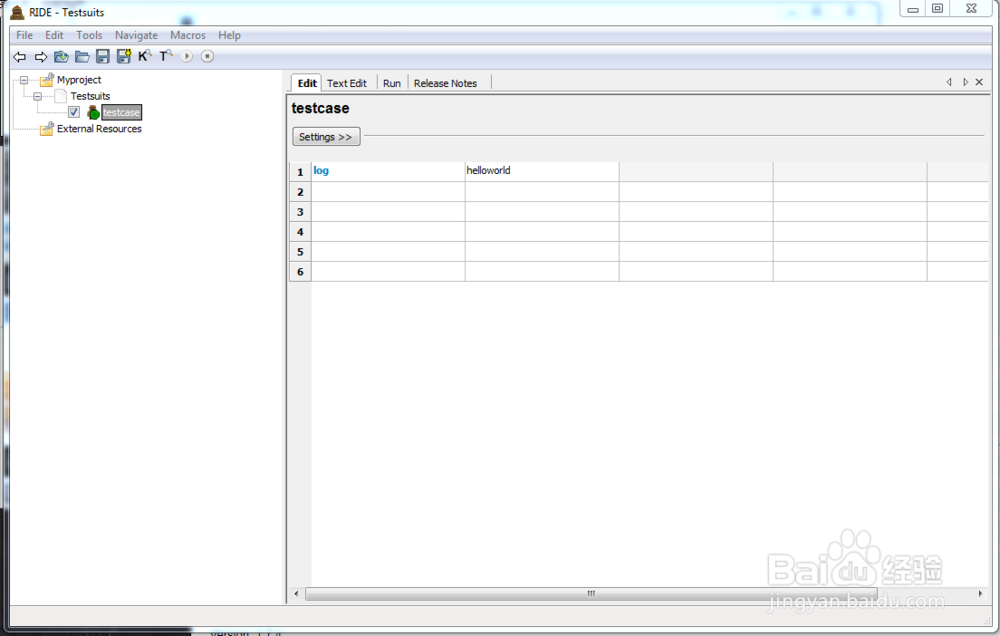Select row header 3 in the grid
Image resolution: width=1000 pixels, height=636 pixels.
[x=300, y=212]
